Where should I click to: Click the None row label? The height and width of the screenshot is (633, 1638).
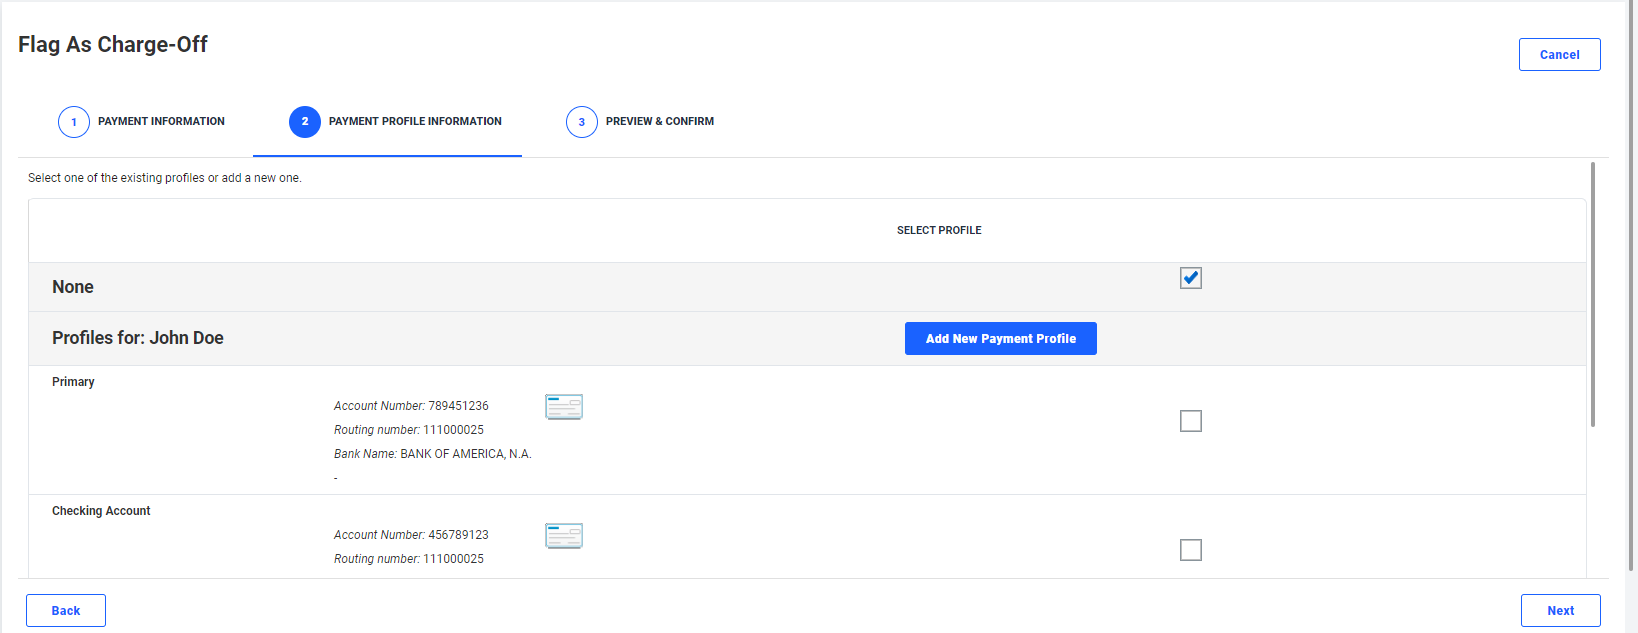pyautogui.click(x=73, y=287)
